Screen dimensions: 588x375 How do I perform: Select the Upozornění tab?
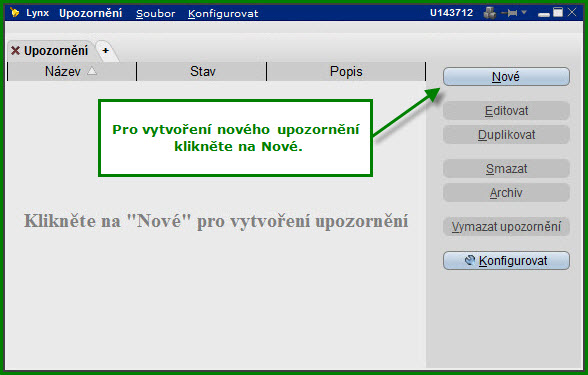coord(56,51)
